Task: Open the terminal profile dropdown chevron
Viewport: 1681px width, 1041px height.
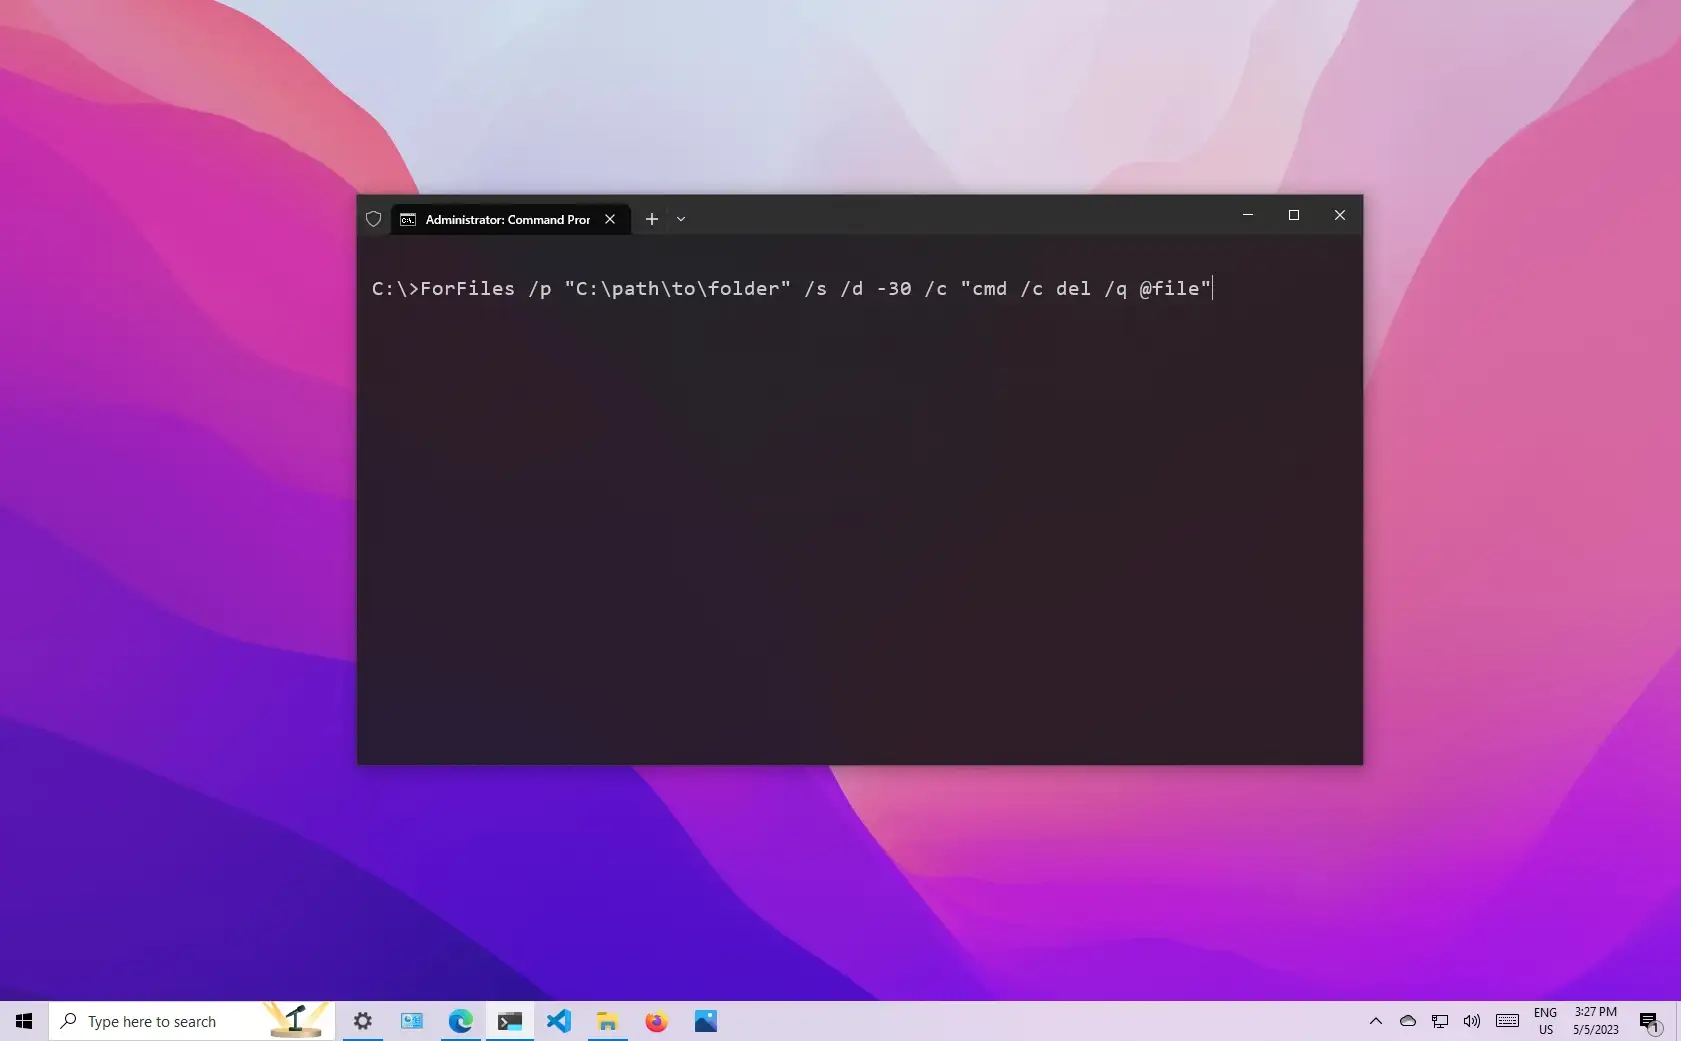Action: (x=681, y=219)
